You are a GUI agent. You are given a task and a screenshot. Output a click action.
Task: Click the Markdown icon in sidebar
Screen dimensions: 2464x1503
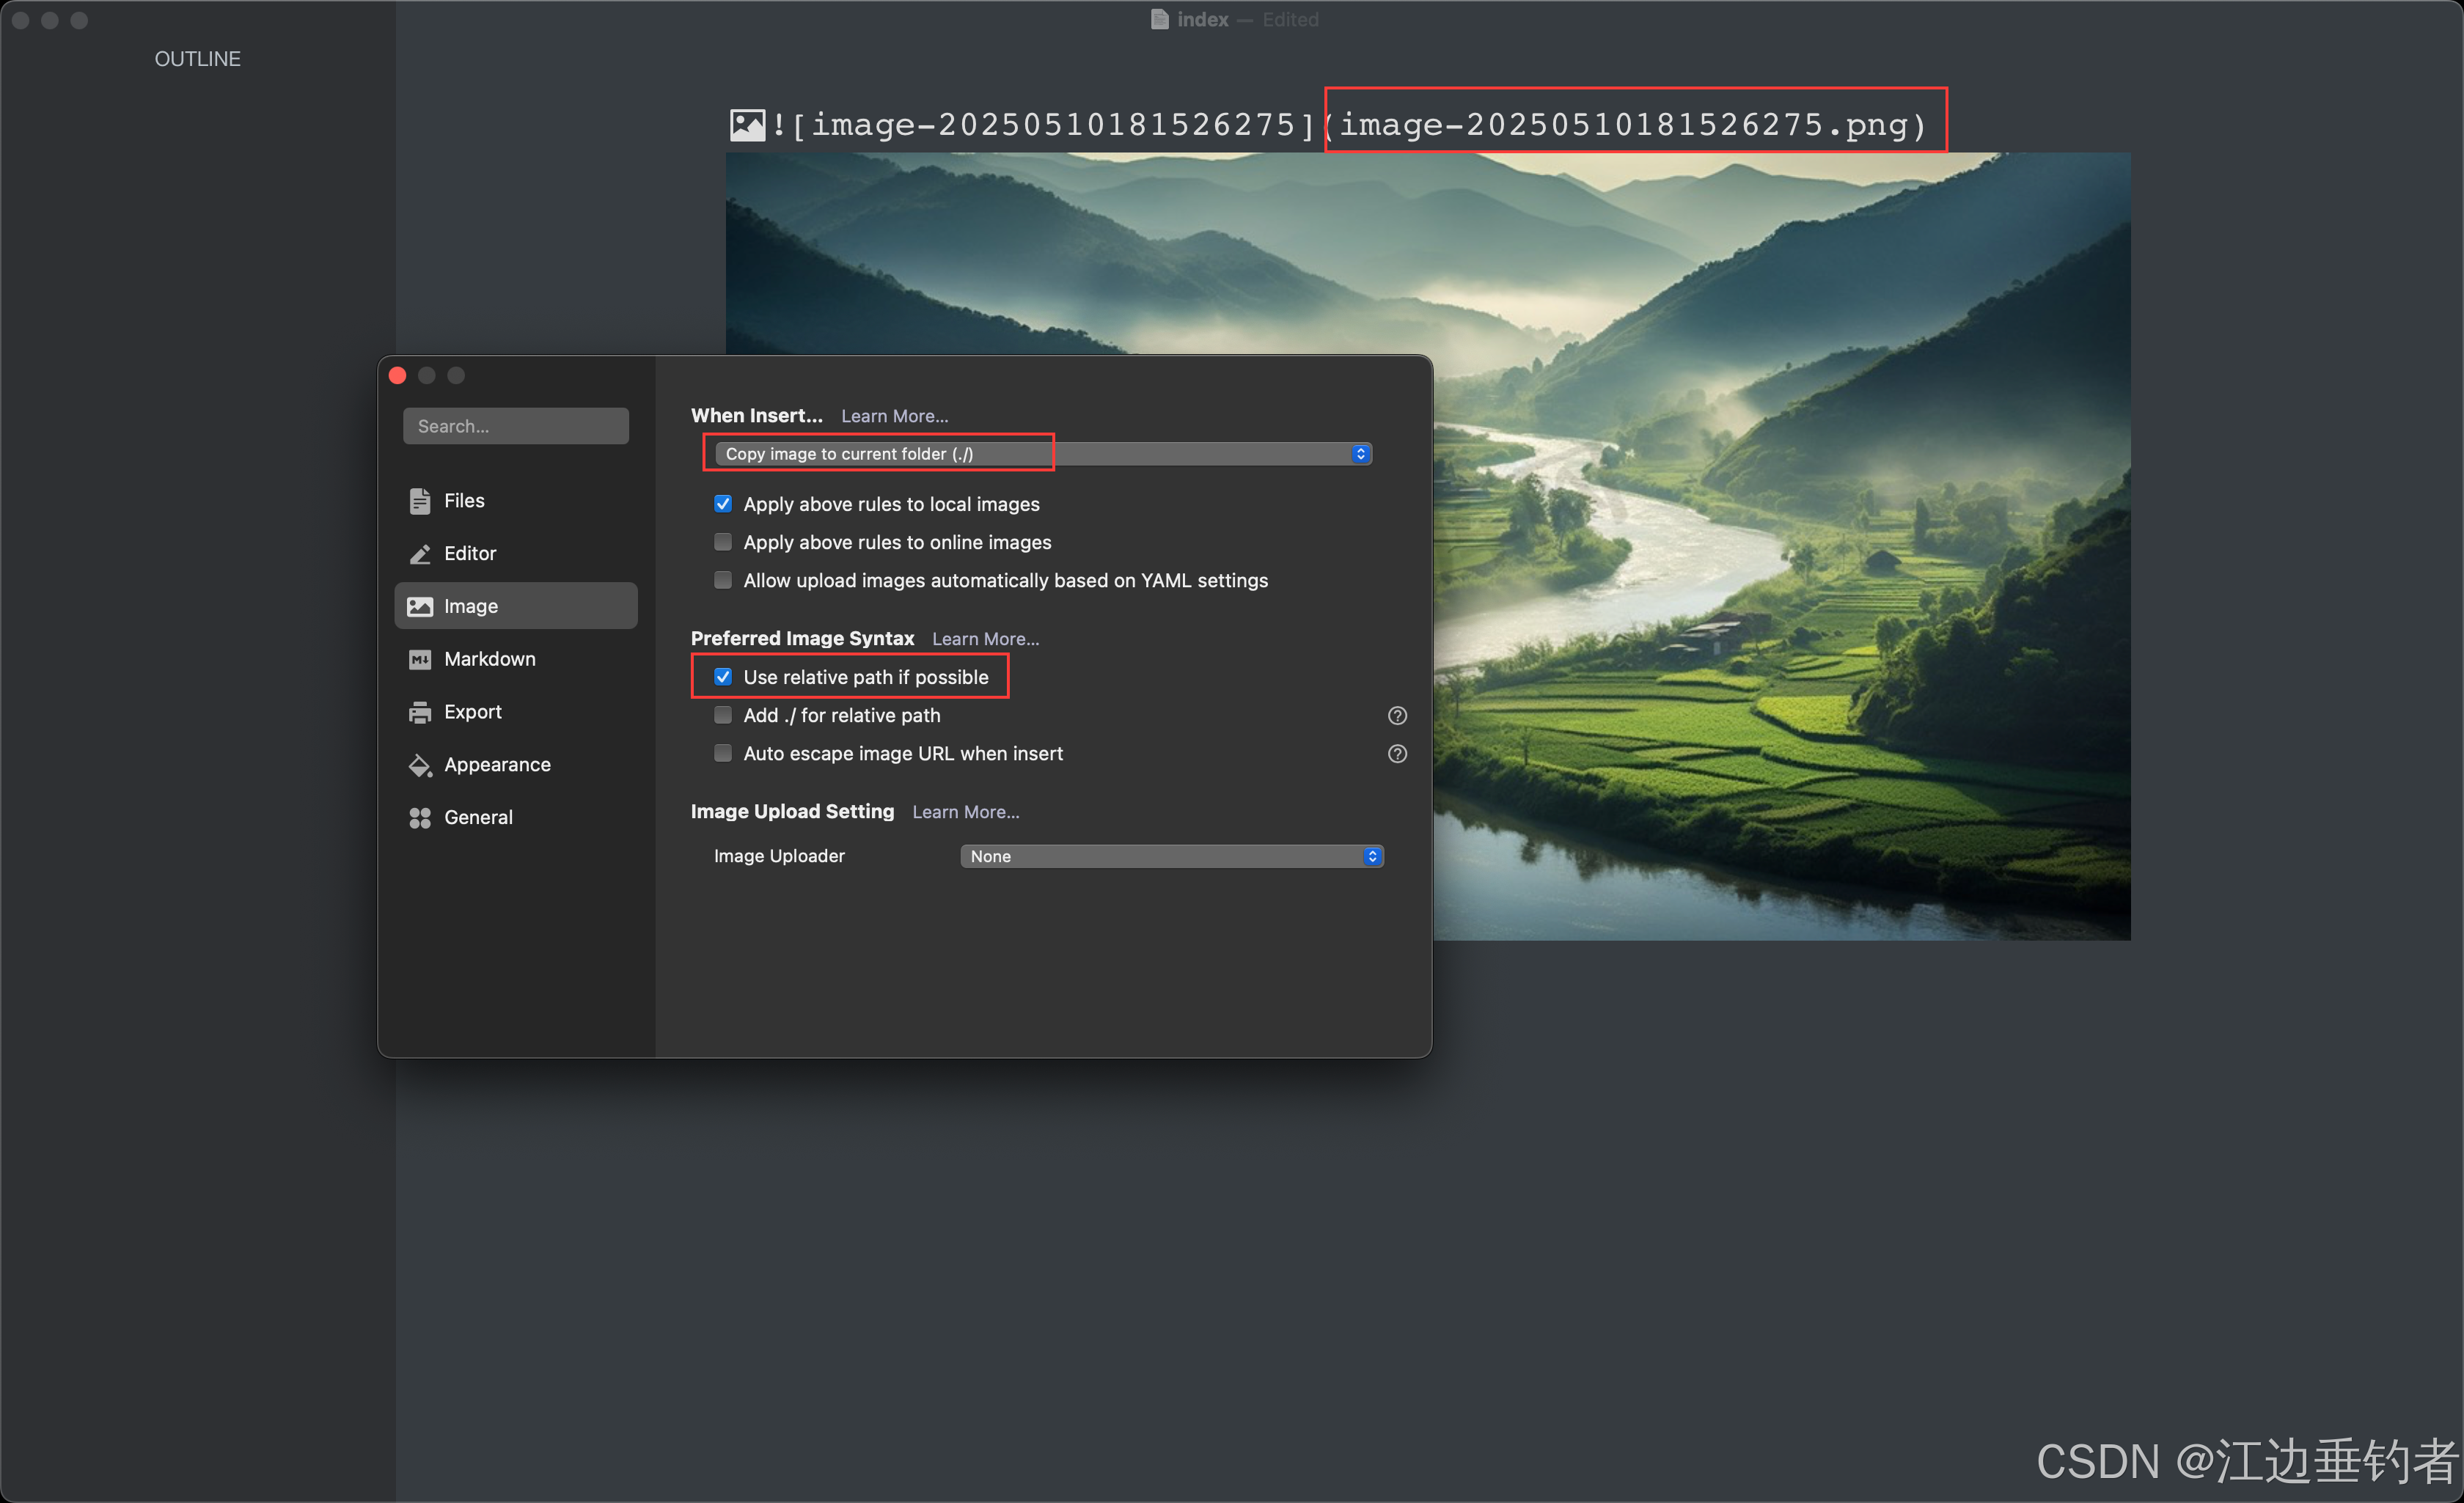[x=420, y=659]
